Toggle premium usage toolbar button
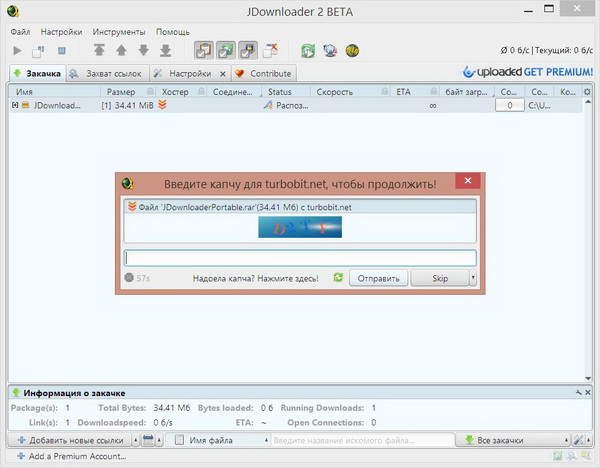Image resolution: width=600 pixels, height=468 pixels. coord(249,50)
